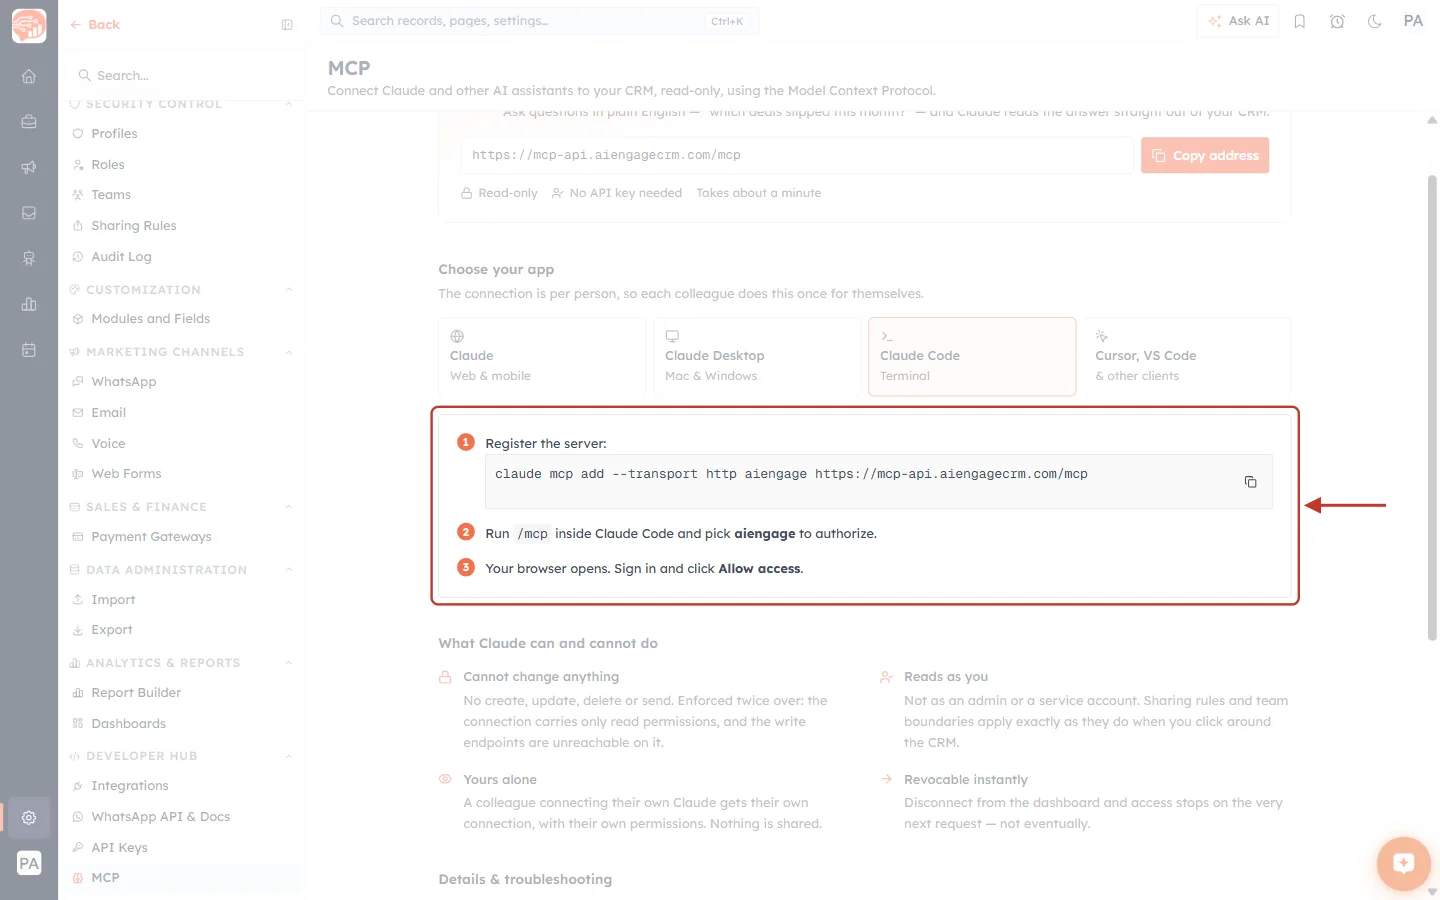Select the Claude Desktop tab
This screenshot has width=1440, height=900.
point(757,357)
